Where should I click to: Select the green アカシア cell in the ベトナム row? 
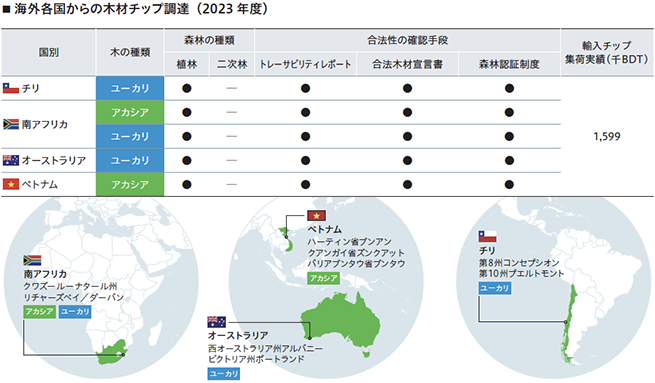130,184
